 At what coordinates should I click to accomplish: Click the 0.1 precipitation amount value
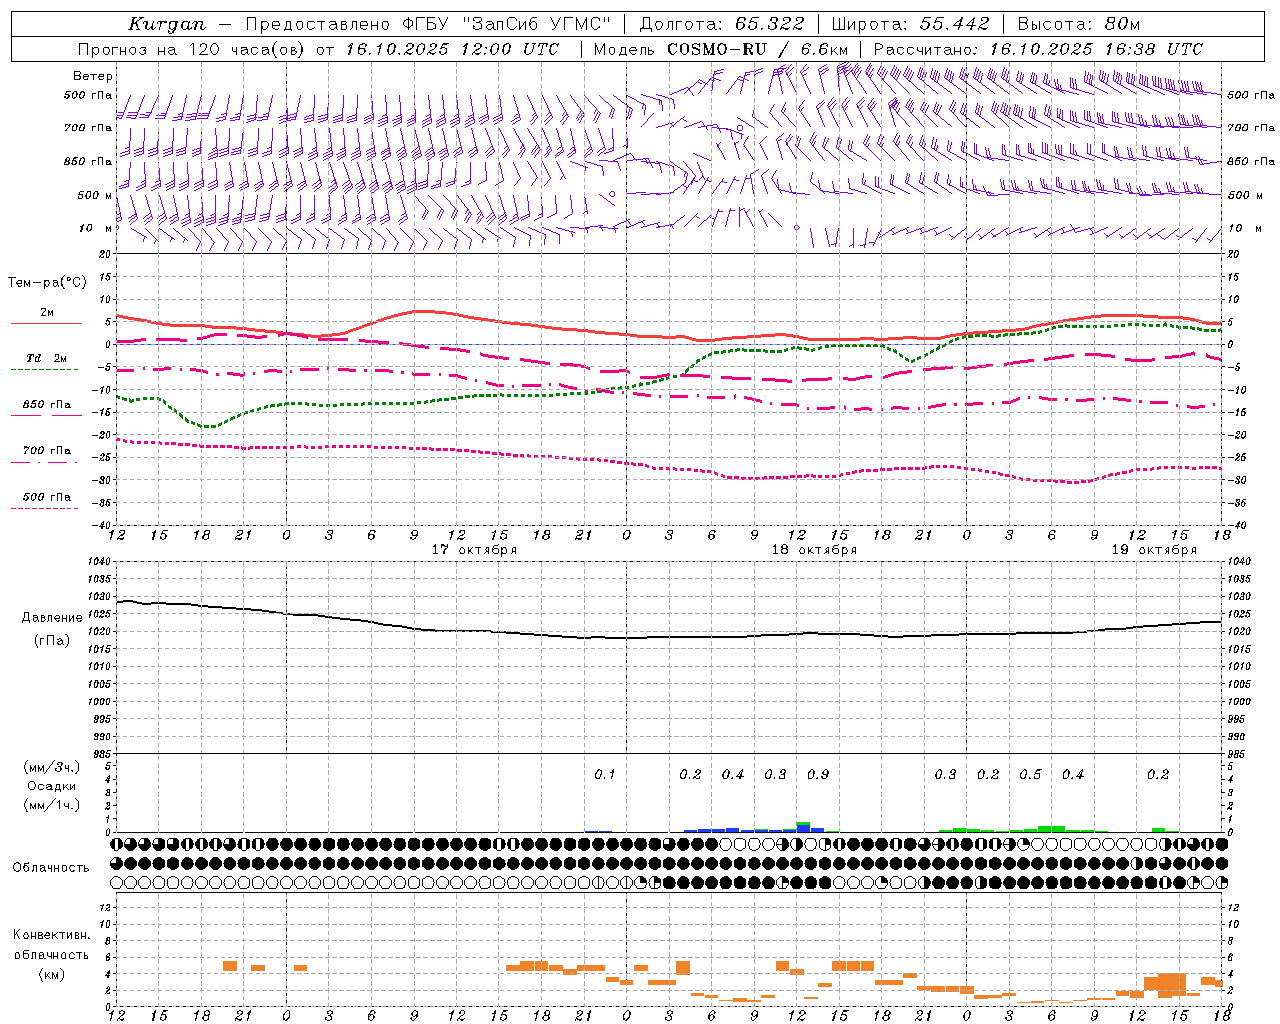pos(605,775)
